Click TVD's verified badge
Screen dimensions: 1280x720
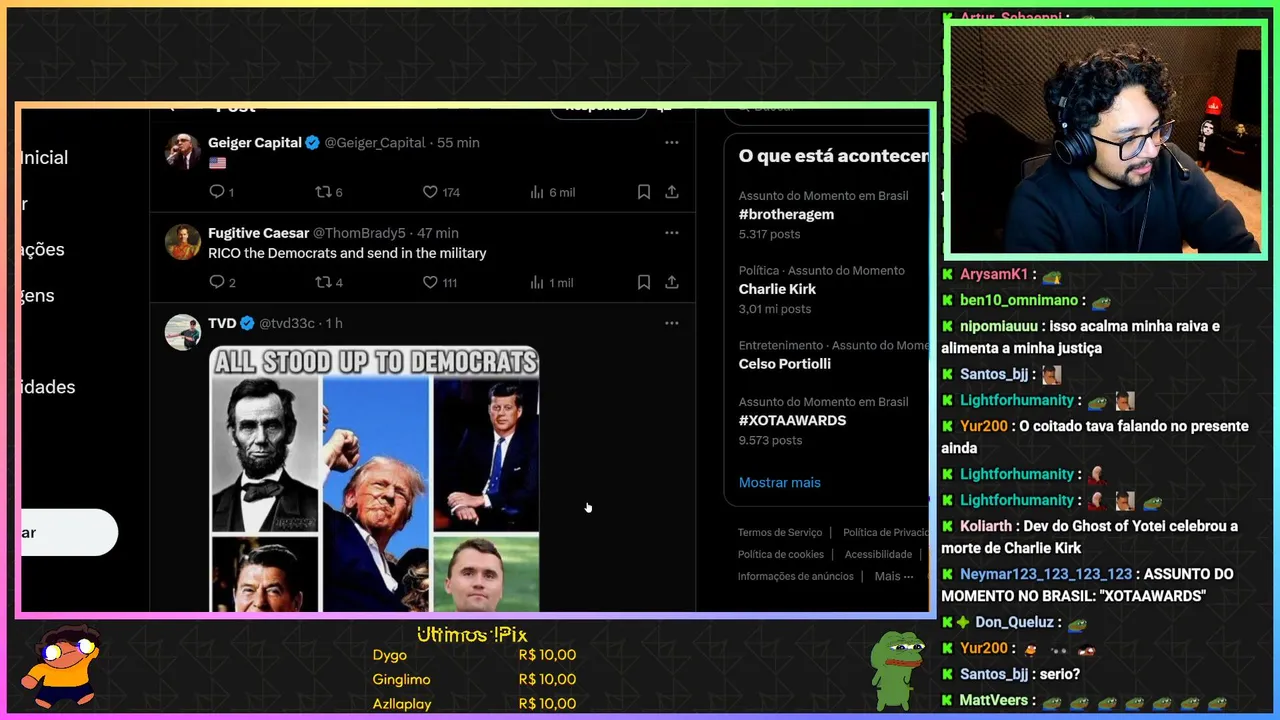pos(247,323)
